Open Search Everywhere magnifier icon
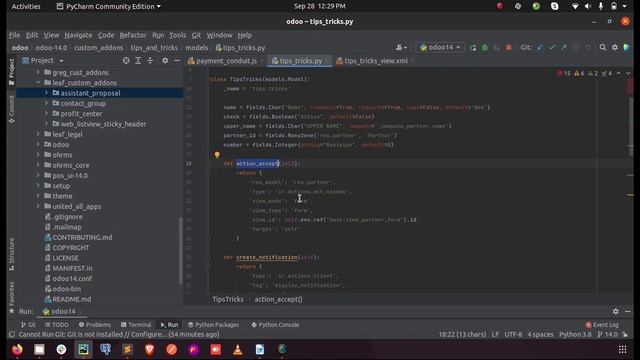The image size is (640, 360). pos(602,48)
